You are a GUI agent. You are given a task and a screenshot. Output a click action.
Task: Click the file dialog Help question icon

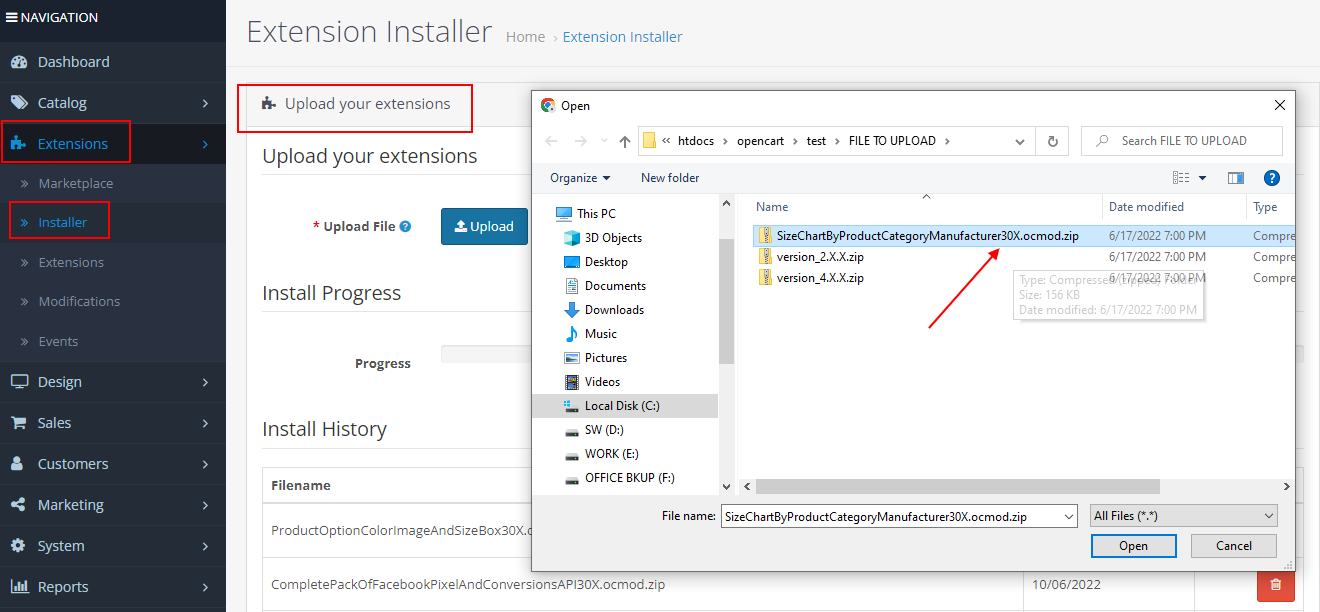click(x=1271, y=178)
